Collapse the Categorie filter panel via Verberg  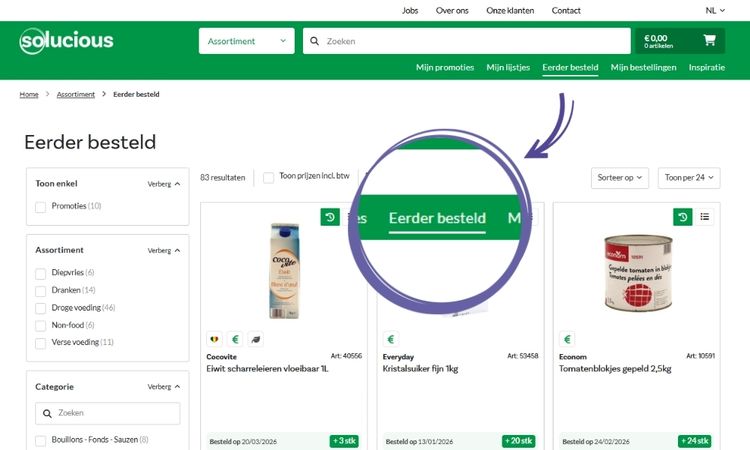[x=164, y=387]
